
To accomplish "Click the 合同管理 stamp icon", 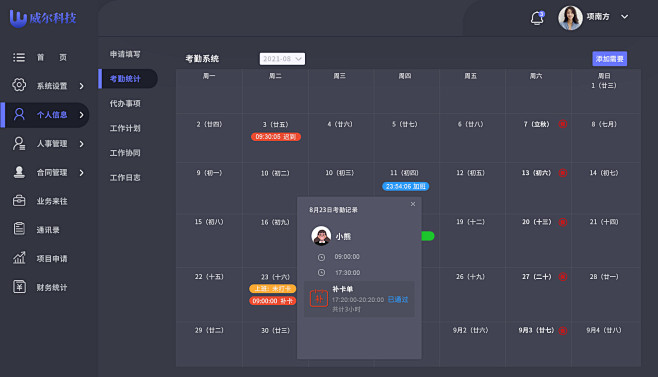I will [x=19, y=172].
